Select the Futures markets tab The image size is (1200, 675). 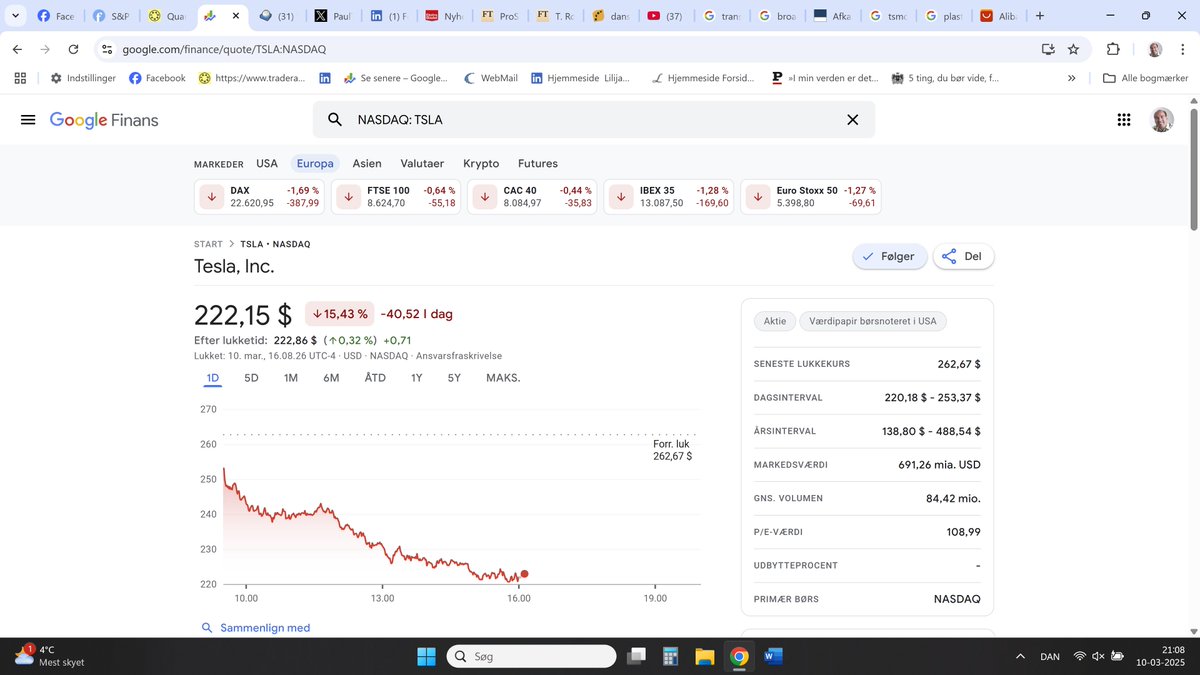[x=538, y=163]
